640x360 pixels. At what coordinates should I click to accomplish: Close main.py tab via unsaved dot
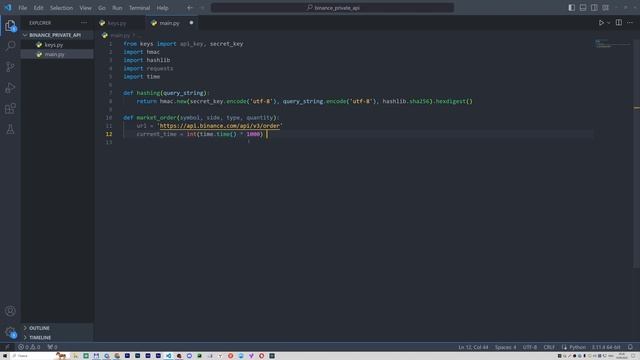coord(191,23)
